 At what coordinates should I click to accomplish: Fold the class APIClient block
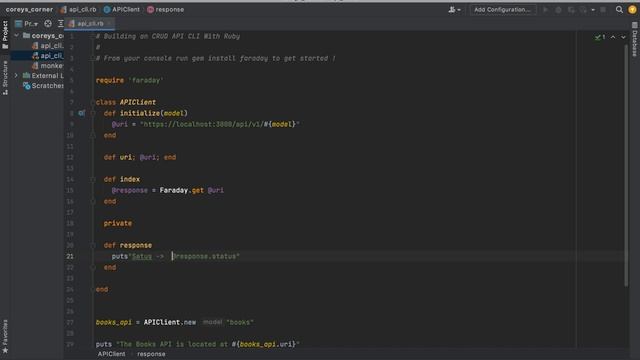coord(93,102)
